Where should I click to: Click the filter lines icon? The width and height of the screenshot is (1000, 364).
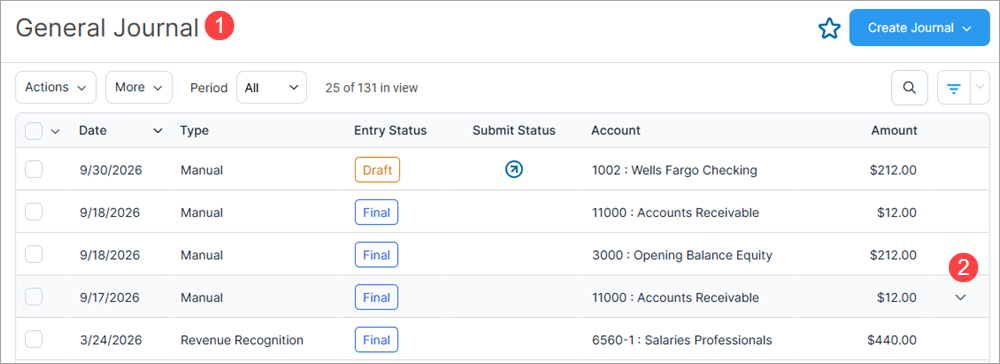click(x=953, y=88)
